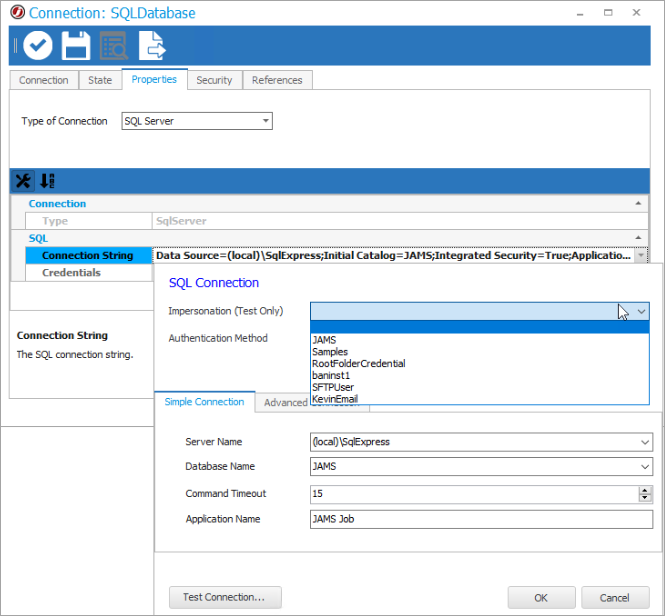Minimize the Connection window
The width and height of the screenshot is (665, 616).
point(580,13)
